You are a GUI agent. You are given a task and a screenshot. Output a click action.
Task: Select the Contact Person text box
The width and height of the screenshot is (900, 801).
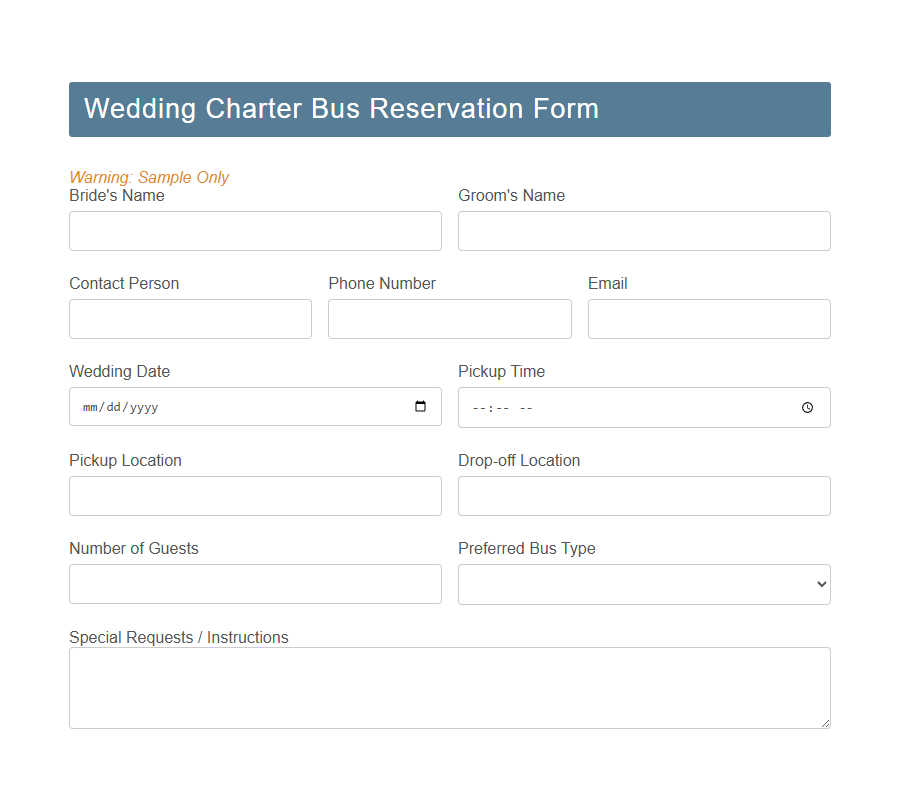tap(190, 319)
